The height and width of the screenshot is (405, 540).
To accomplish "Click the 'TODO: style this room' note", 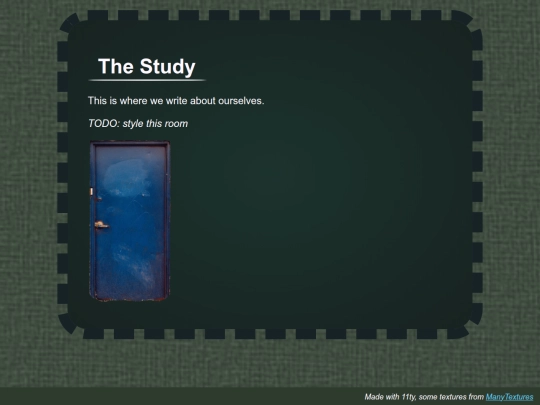I will 138,123.
